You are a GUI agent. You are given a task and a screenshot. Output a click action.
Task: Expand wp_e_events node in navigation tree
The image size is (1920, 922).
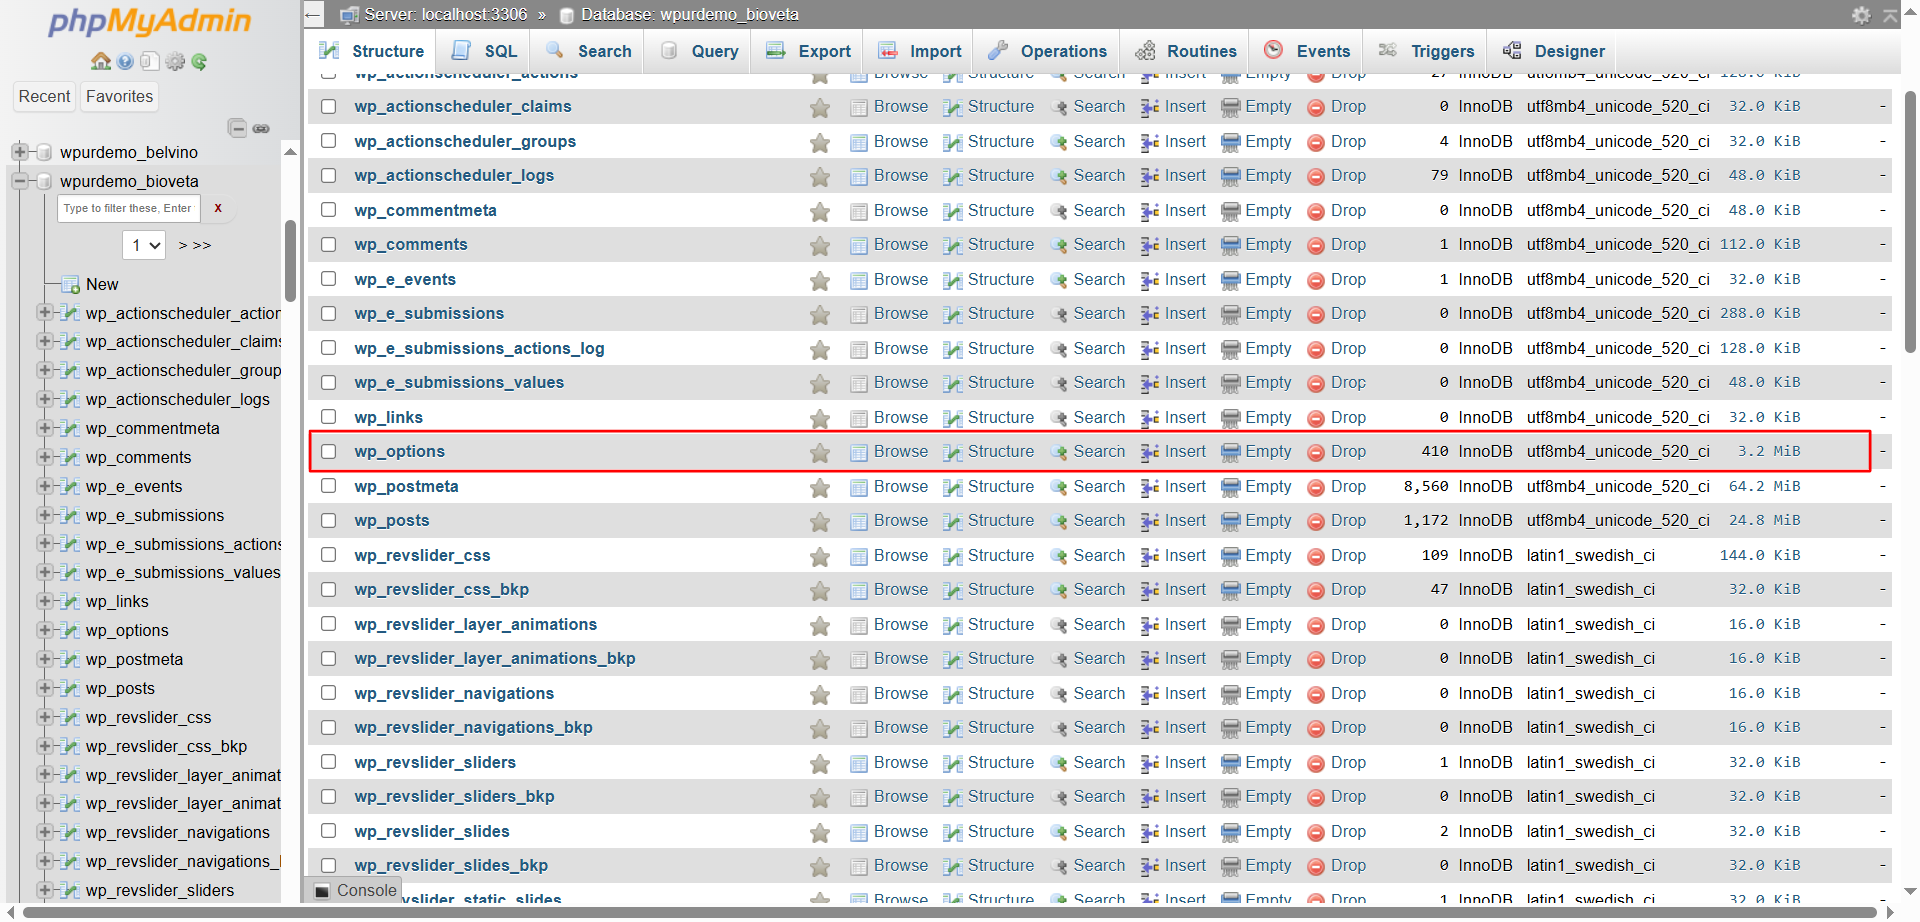click(x=44, y=486)
